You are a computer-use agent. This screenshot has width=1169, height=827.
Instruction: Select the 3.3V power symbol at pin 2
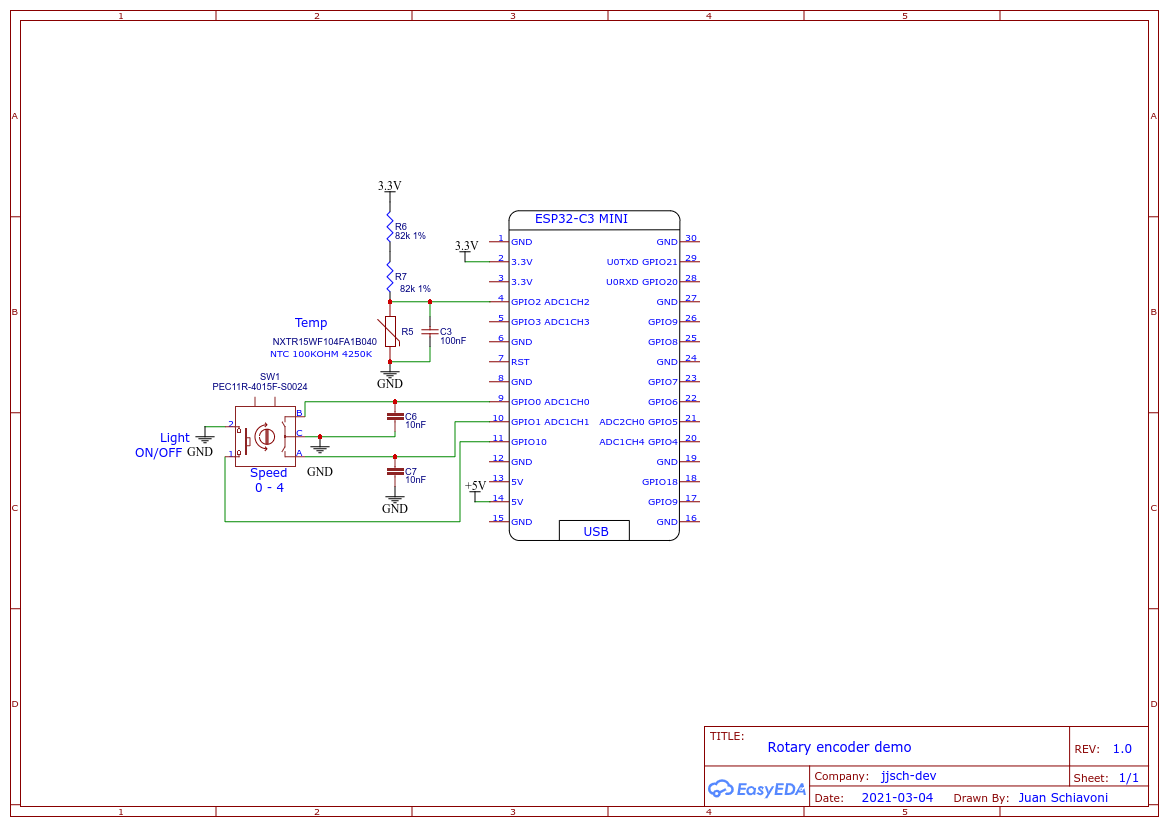coord(467,249)
